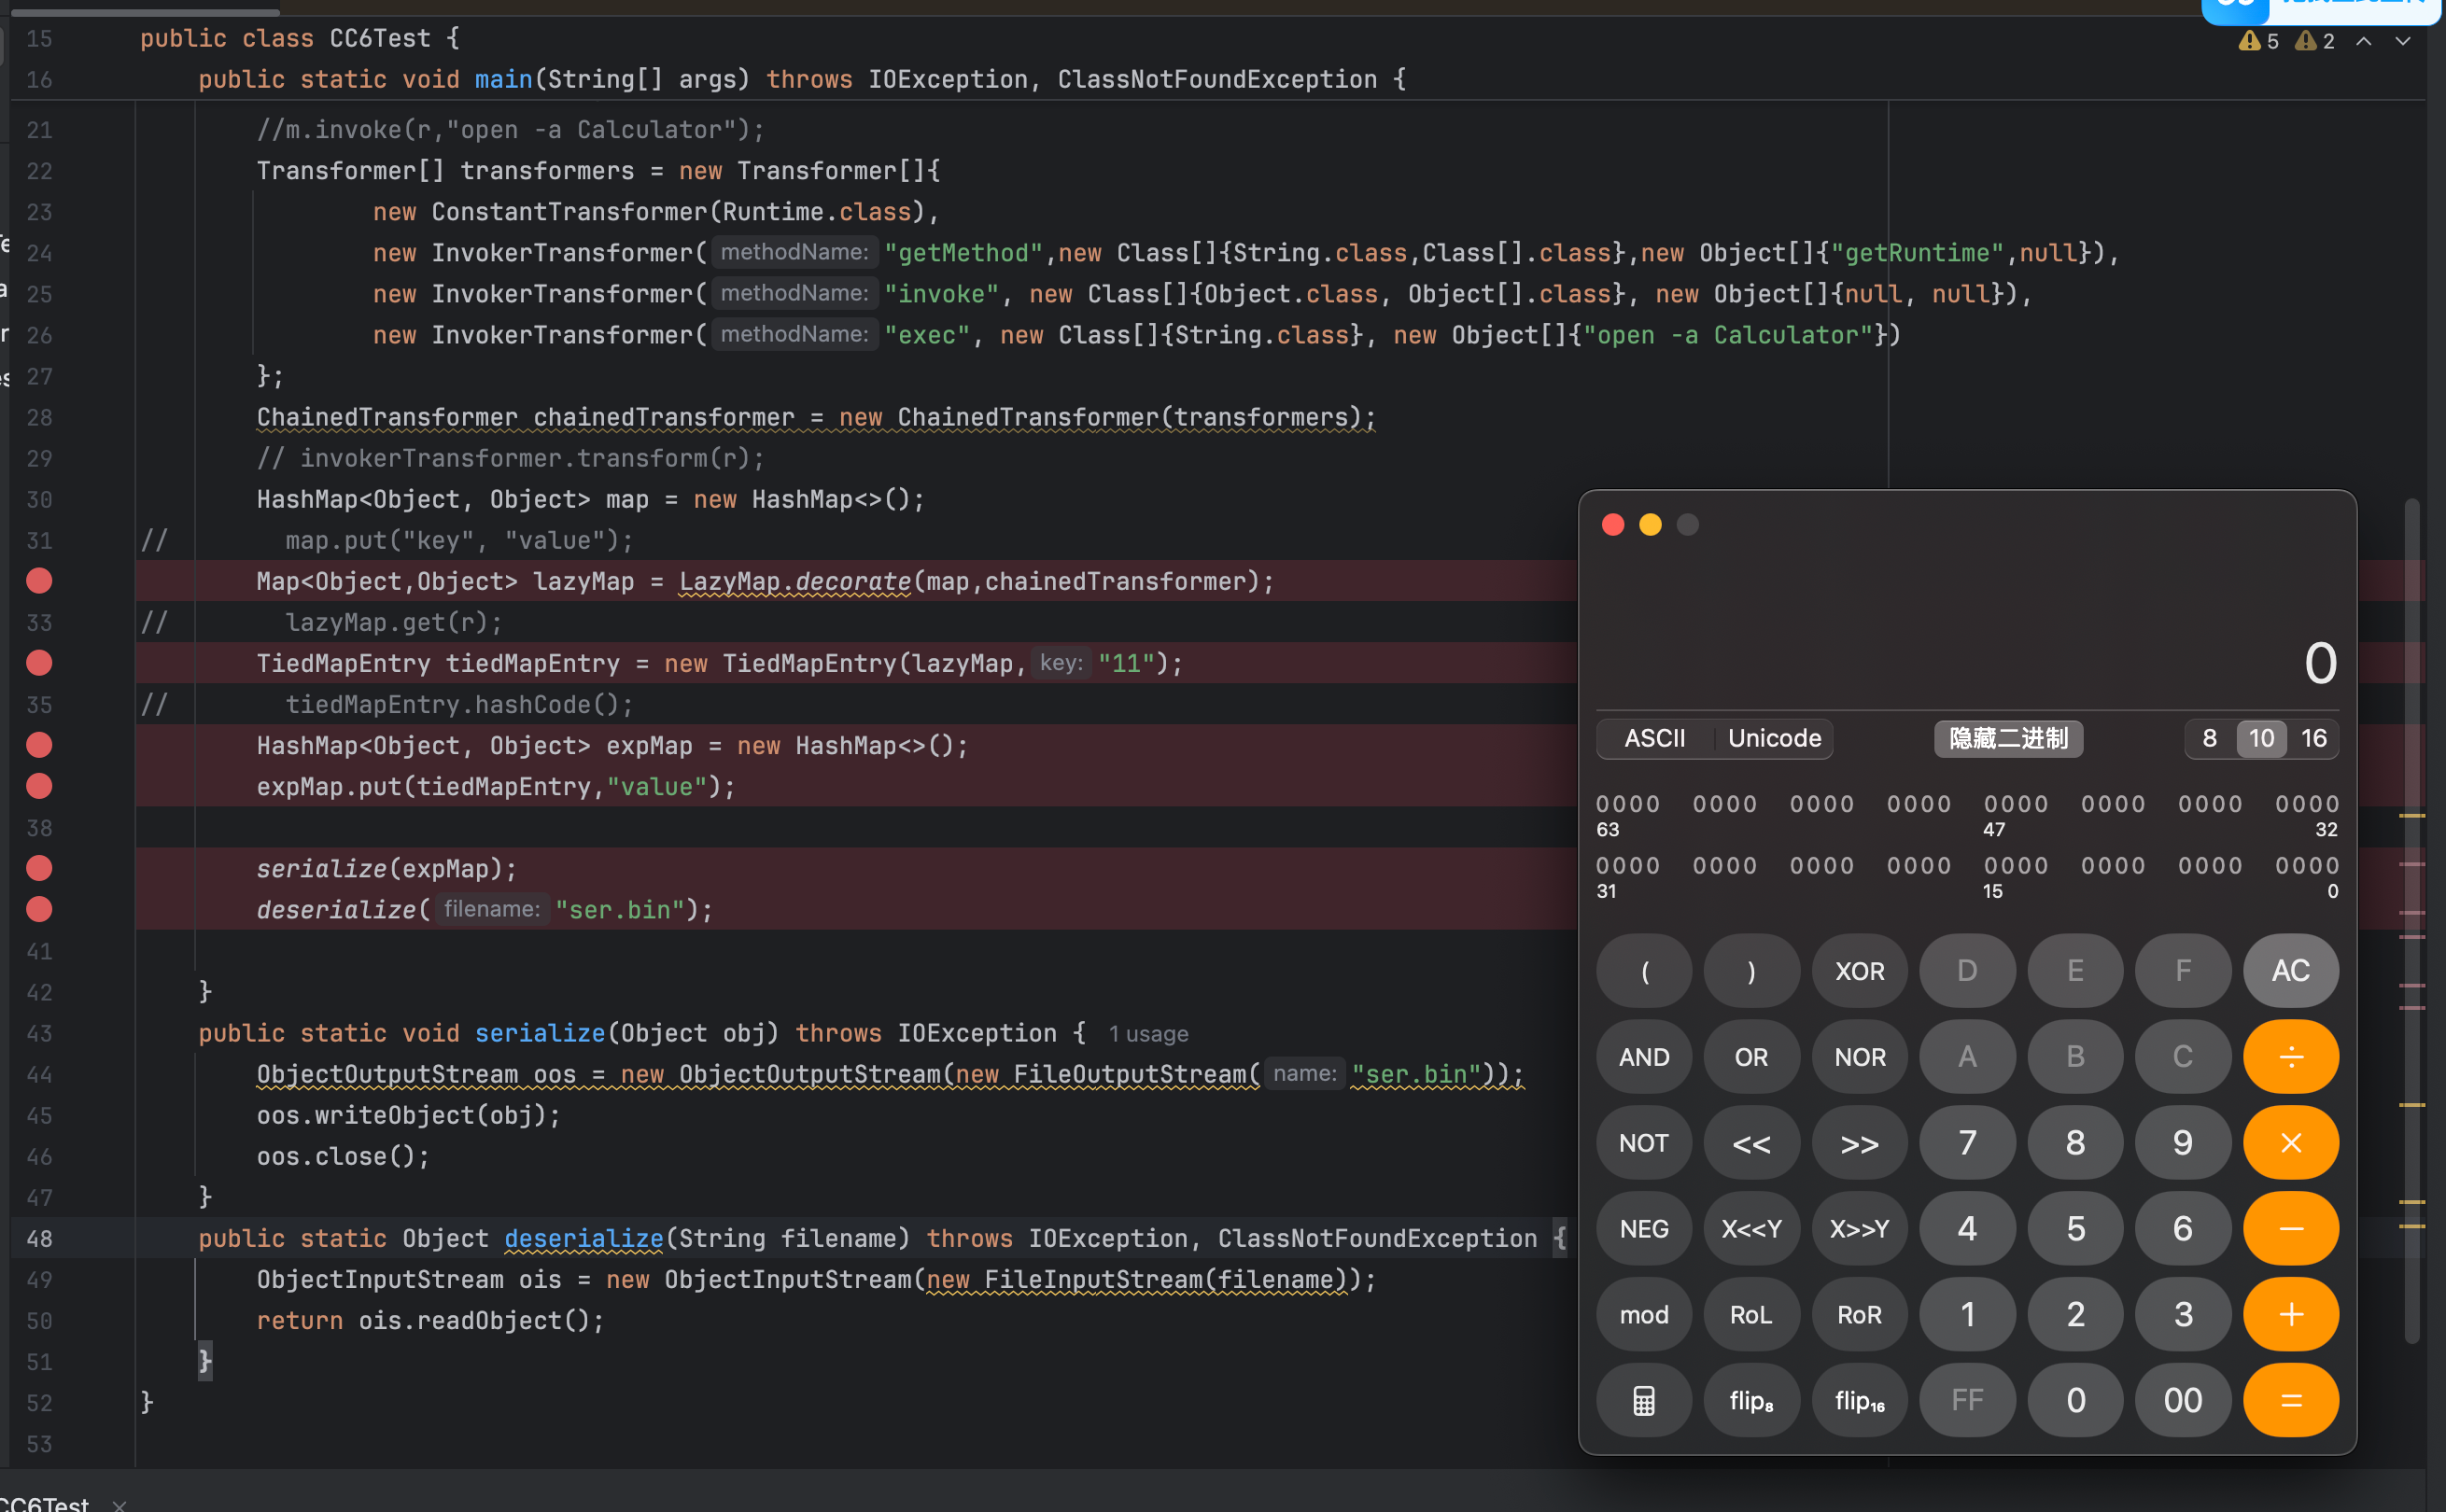This screenshot has width=2446, height=1512.
Task: Toggle the ASCII display mode
Action: tap(1654, 739)
